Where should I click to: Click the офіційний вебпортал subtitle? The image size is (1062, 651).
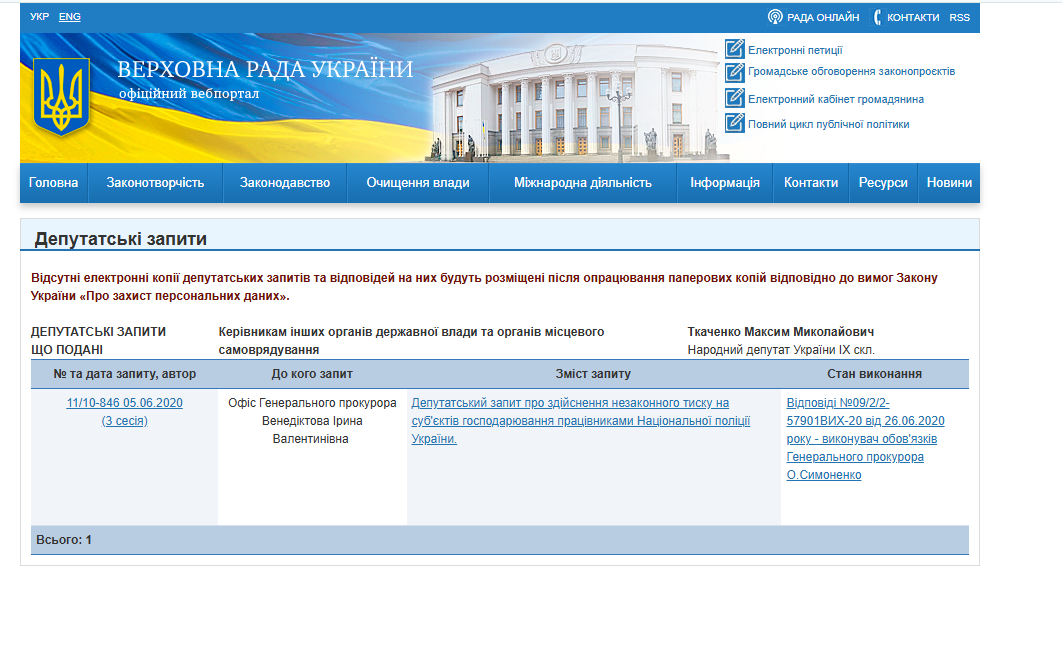point(189,93)
